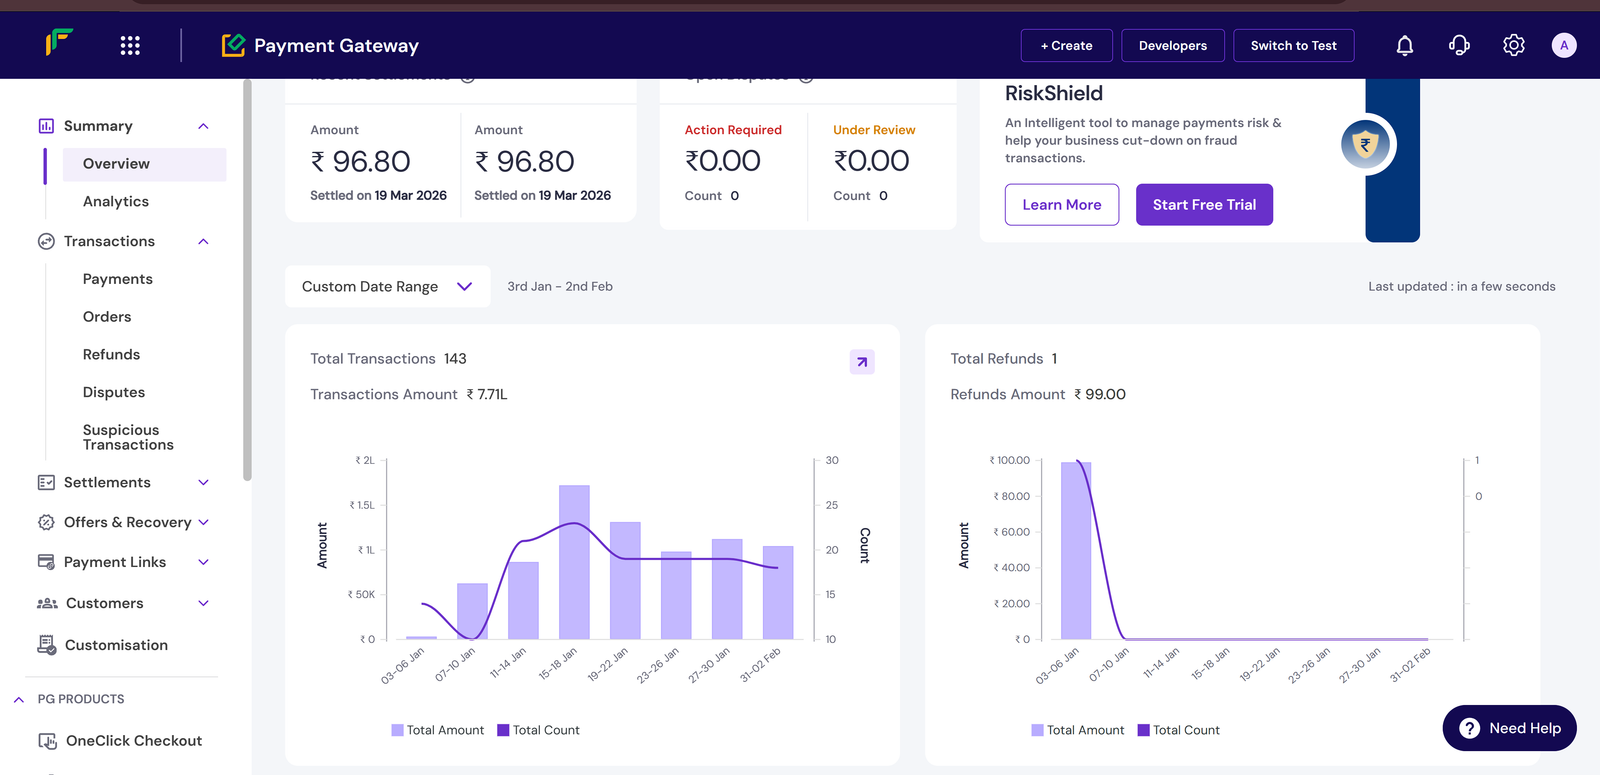Select Overview in the sidebar
Image resolution: width=1600 pixels, height=775 pixels.
pyautogui.click(x=145, y=164)
